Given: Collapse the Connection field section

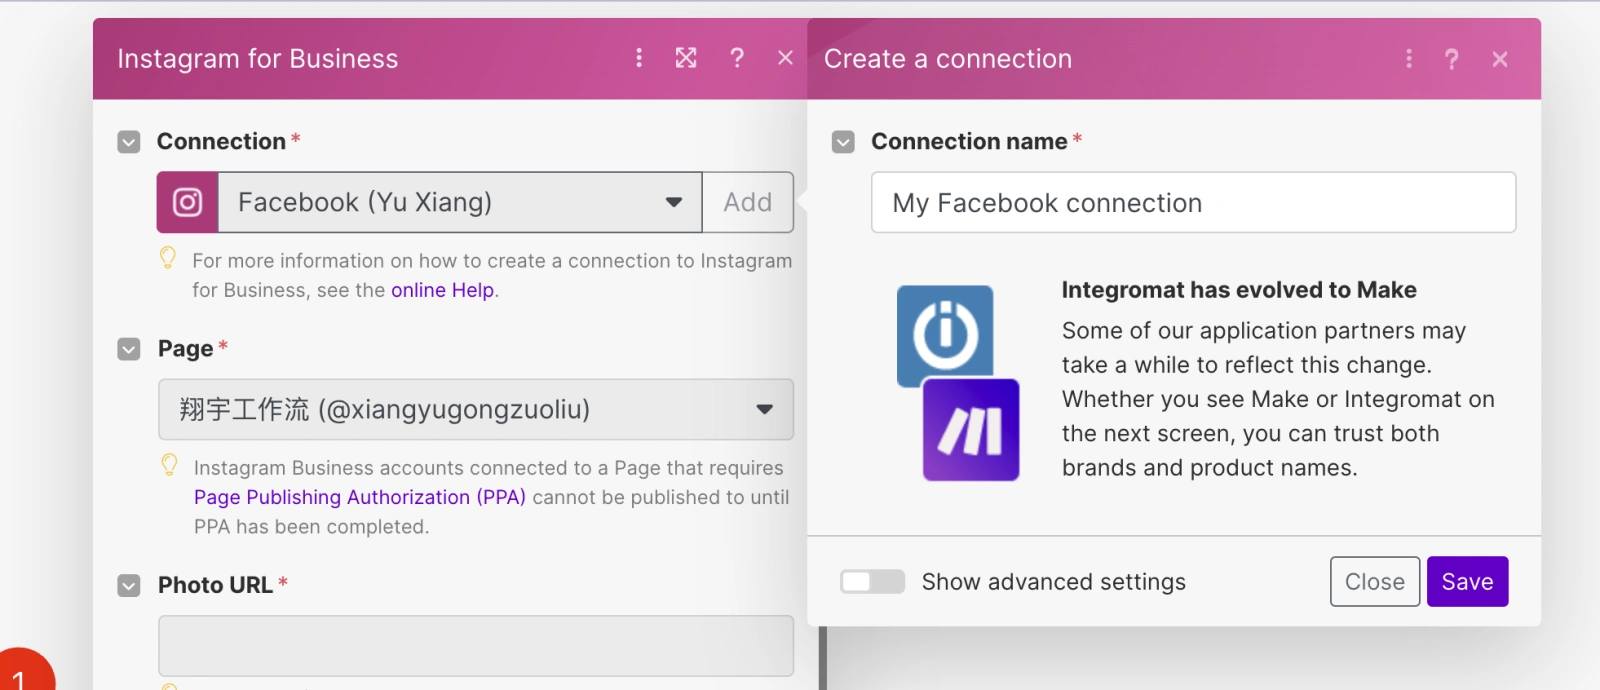Looking at the screenshot, I should (x=129, y=142).
